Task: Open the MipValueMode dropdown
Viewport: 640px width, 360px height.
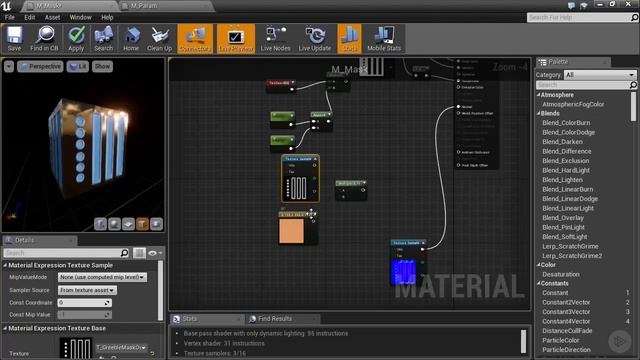Action: point(102,277)
